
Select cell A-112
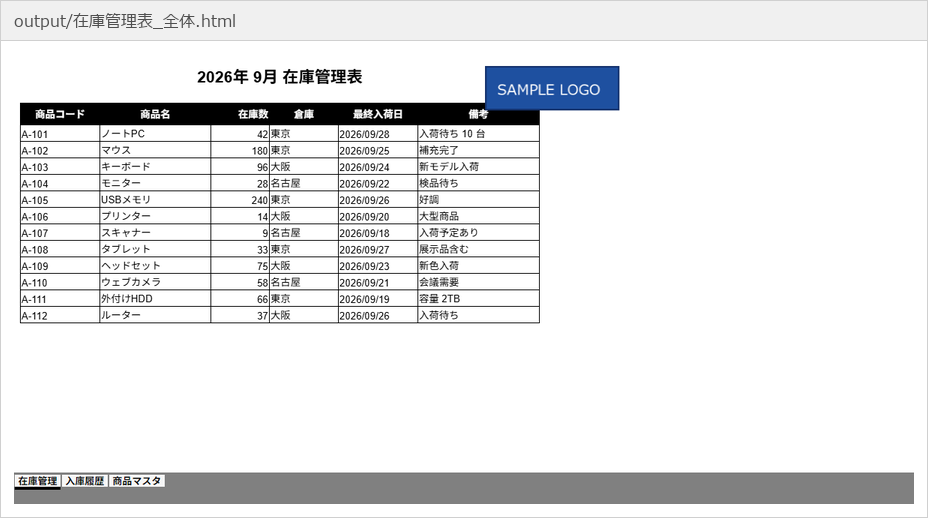click(x=60, y=316)
